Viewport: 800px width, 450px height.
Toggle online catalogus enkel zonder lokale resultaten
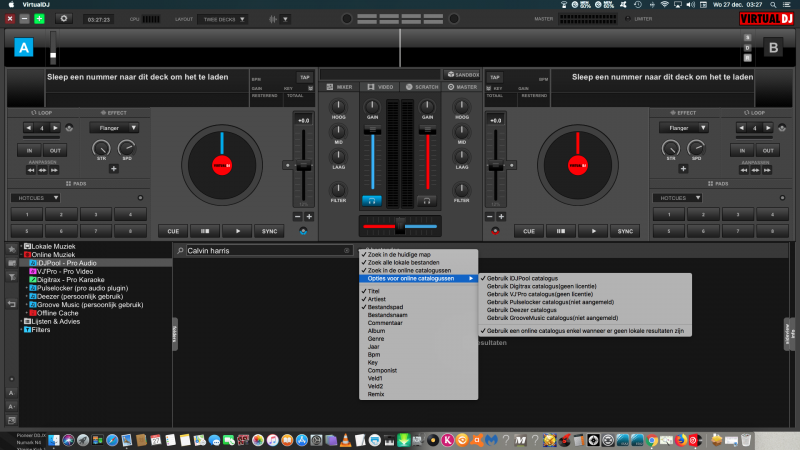click(x=585, y=331)
